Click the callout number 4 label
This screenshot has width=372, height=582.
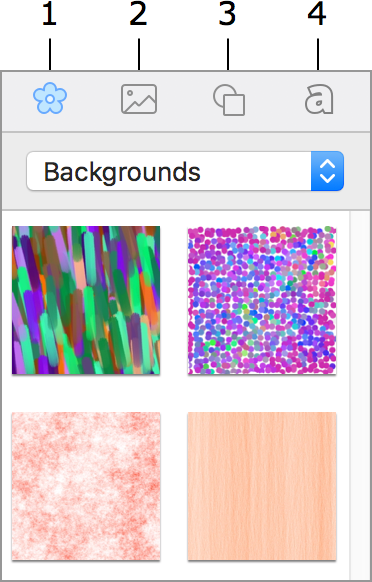tap(317, 15)
